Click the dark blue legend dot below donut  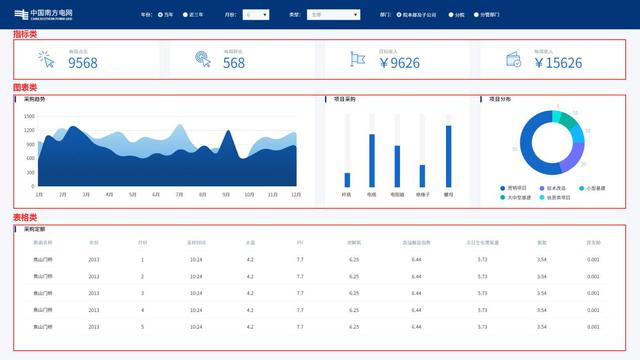pyautogui.click(x=502, y=188)
